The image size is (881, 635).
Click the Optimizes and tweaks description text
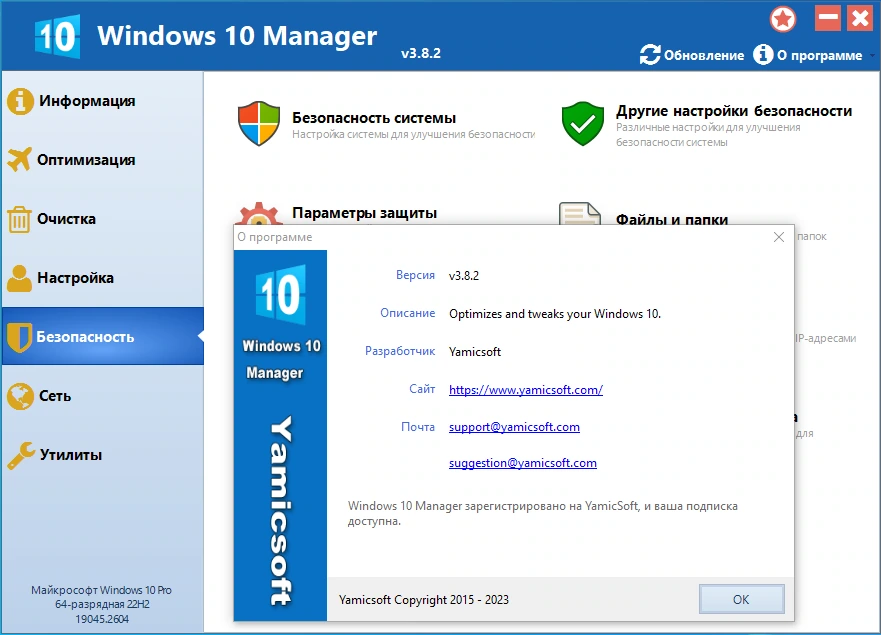555,314
